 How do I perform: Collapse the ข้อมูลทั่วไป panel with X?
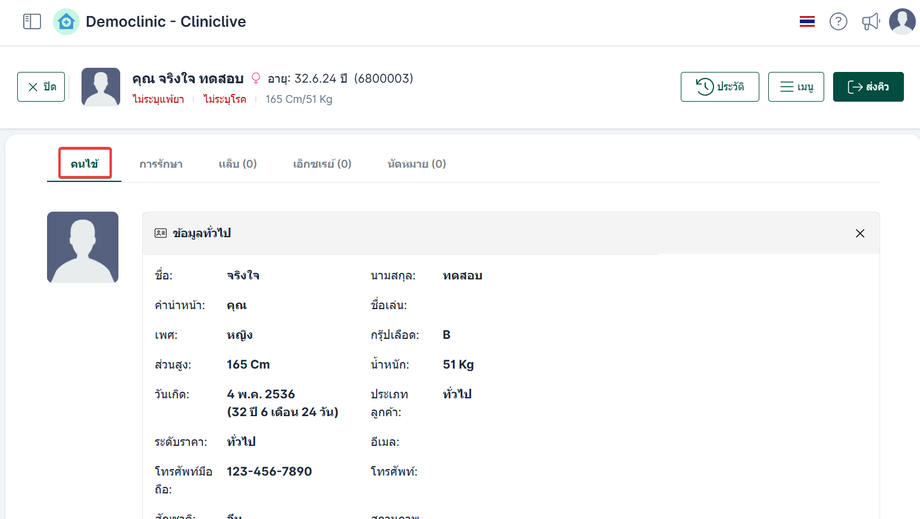click(859, 233)
